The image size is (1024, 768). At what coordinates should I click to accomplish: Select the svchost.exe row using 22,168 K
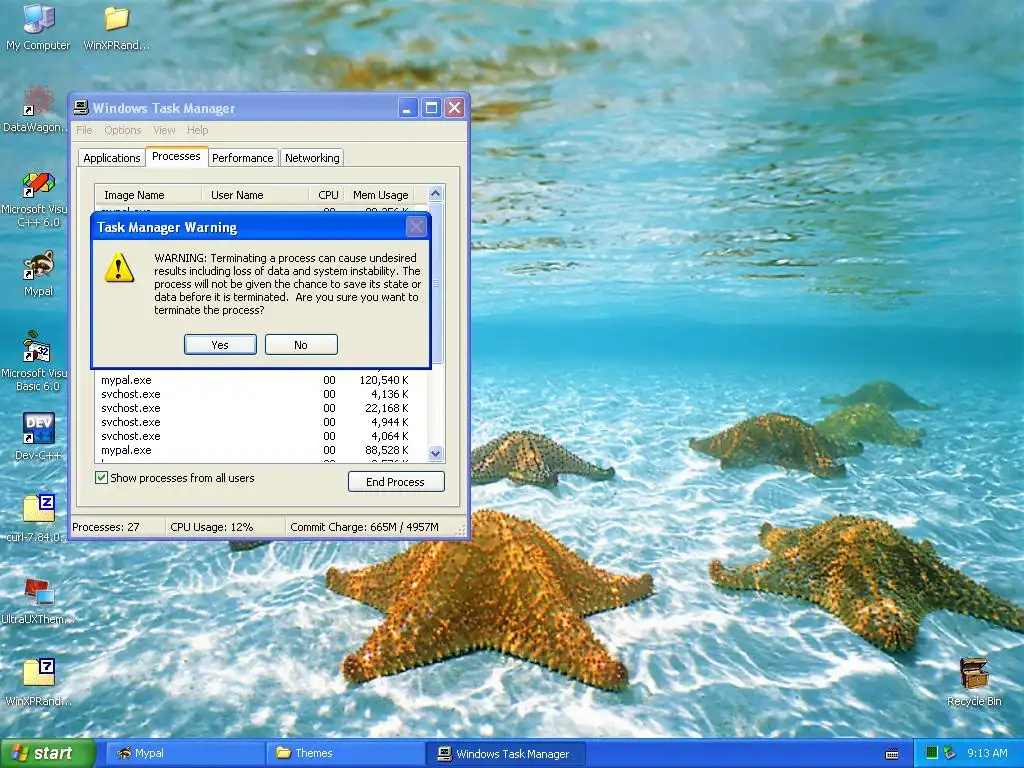point(261,408)
